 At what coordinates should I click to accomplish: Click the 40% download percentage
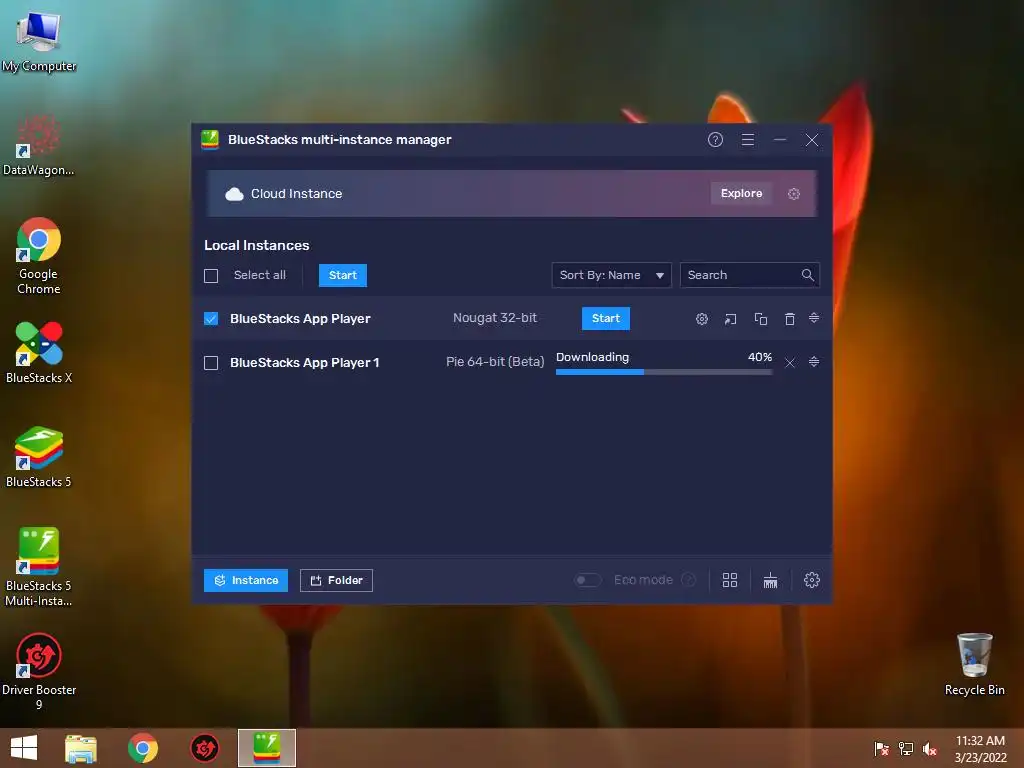coord(760,357)
